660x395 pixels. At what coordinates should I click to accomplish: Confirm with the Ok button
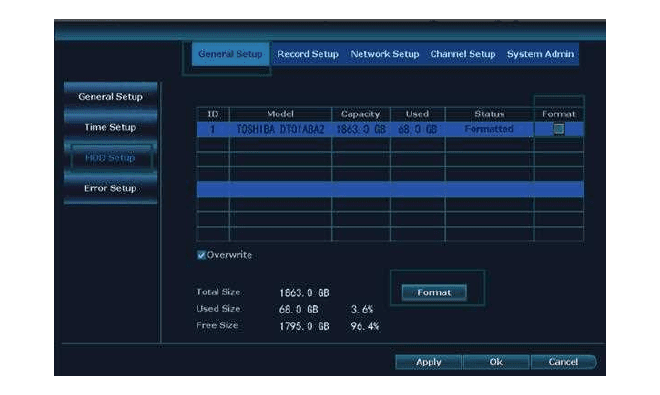click(496, 362)
